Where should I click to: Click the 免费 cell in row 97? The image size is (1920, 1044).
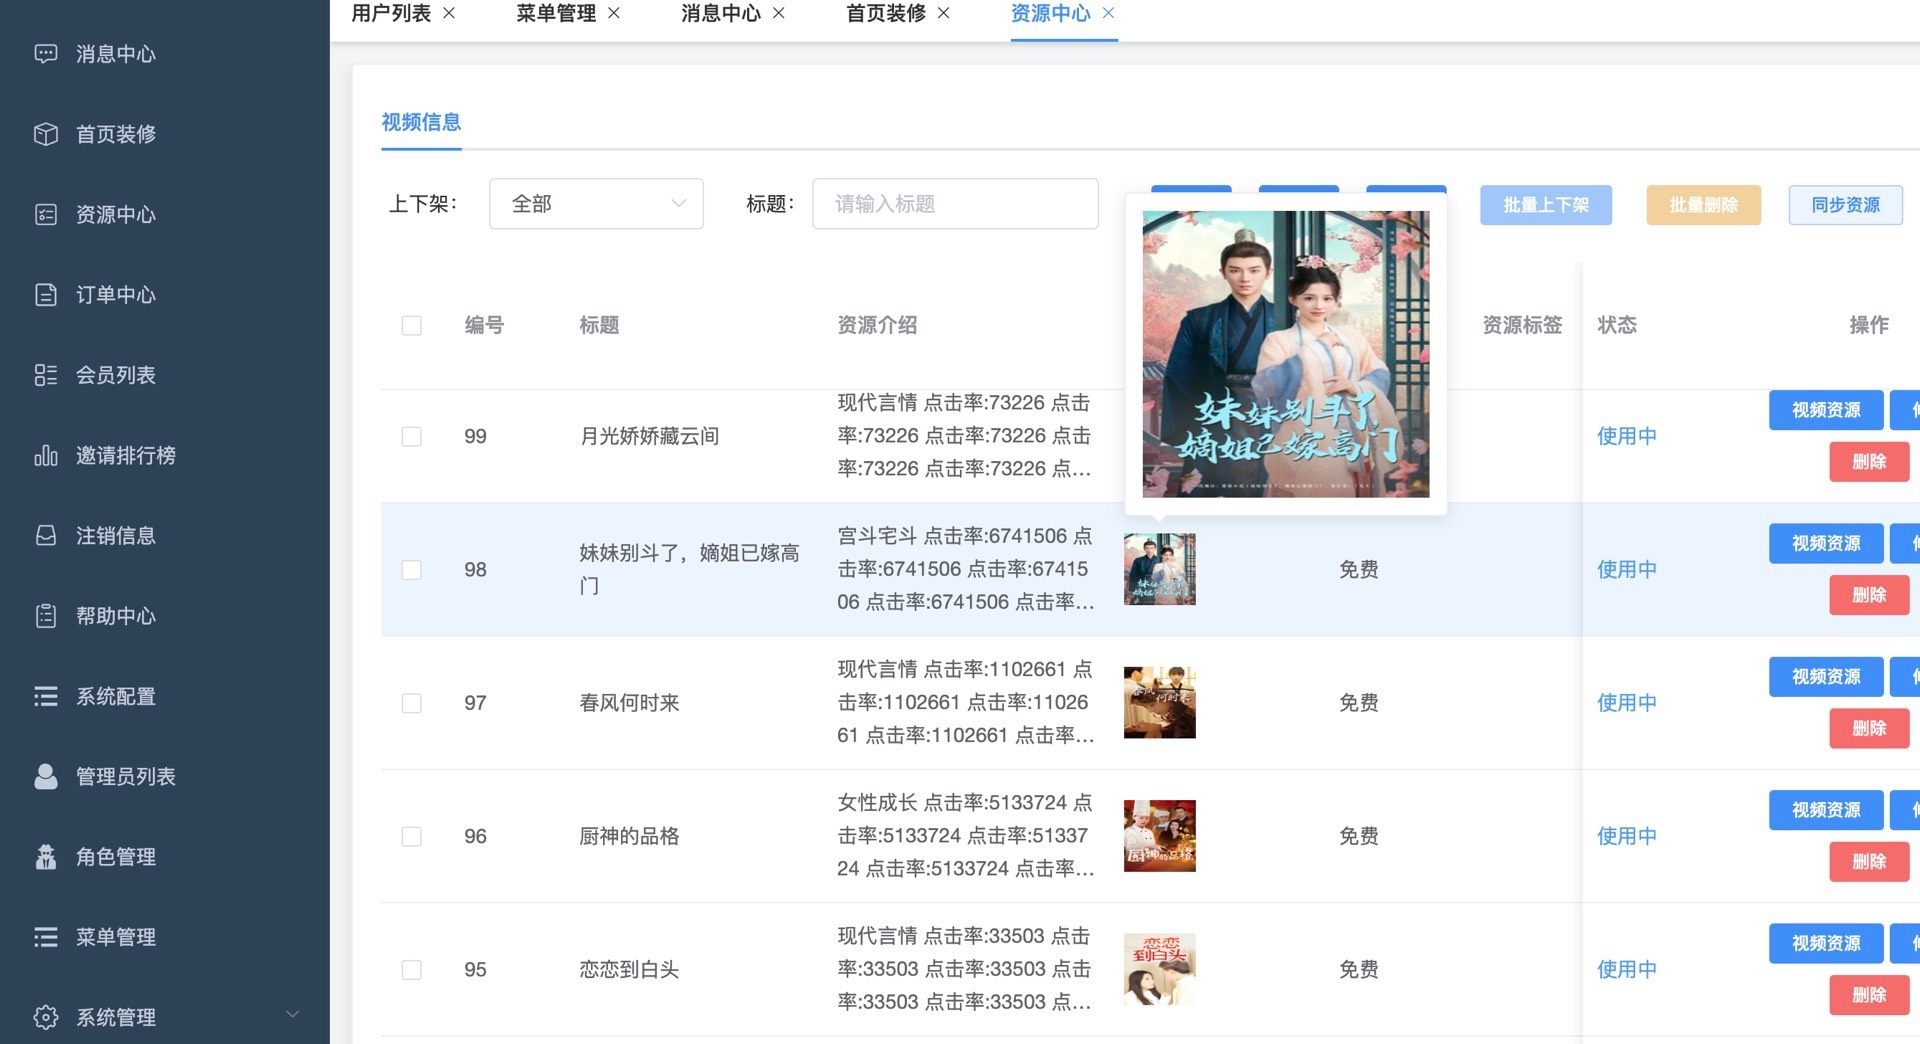point(1359,703)
